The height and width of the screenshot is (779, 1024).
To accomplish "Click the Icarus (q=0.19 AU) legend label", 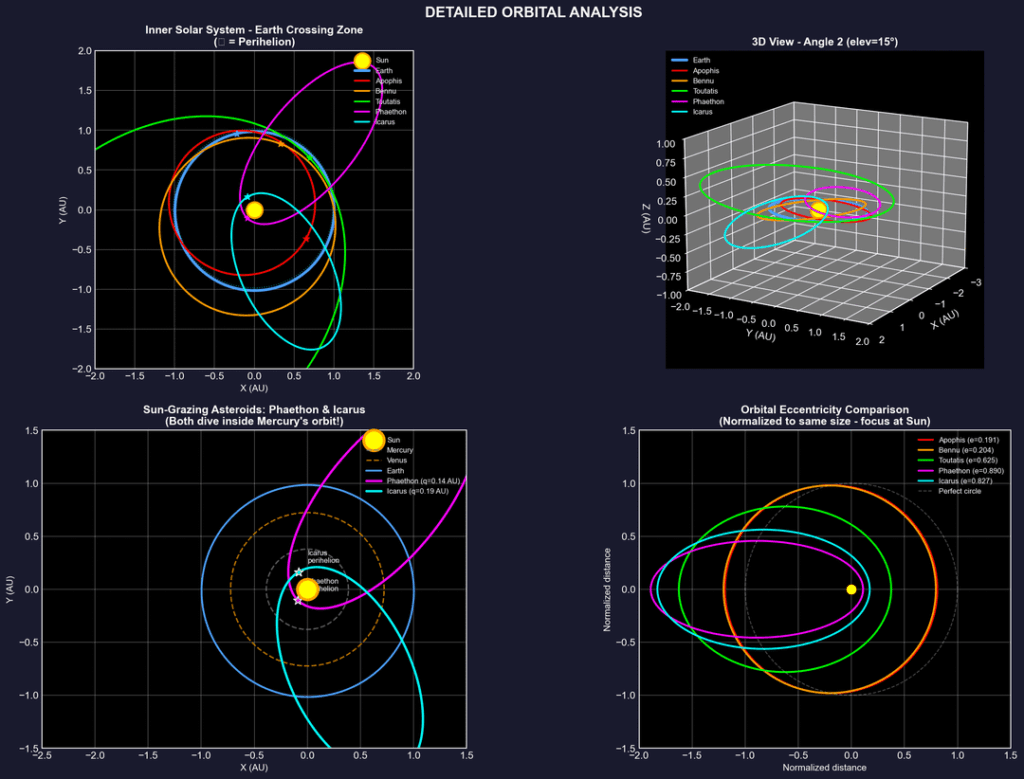I will [x=420, y=491].
